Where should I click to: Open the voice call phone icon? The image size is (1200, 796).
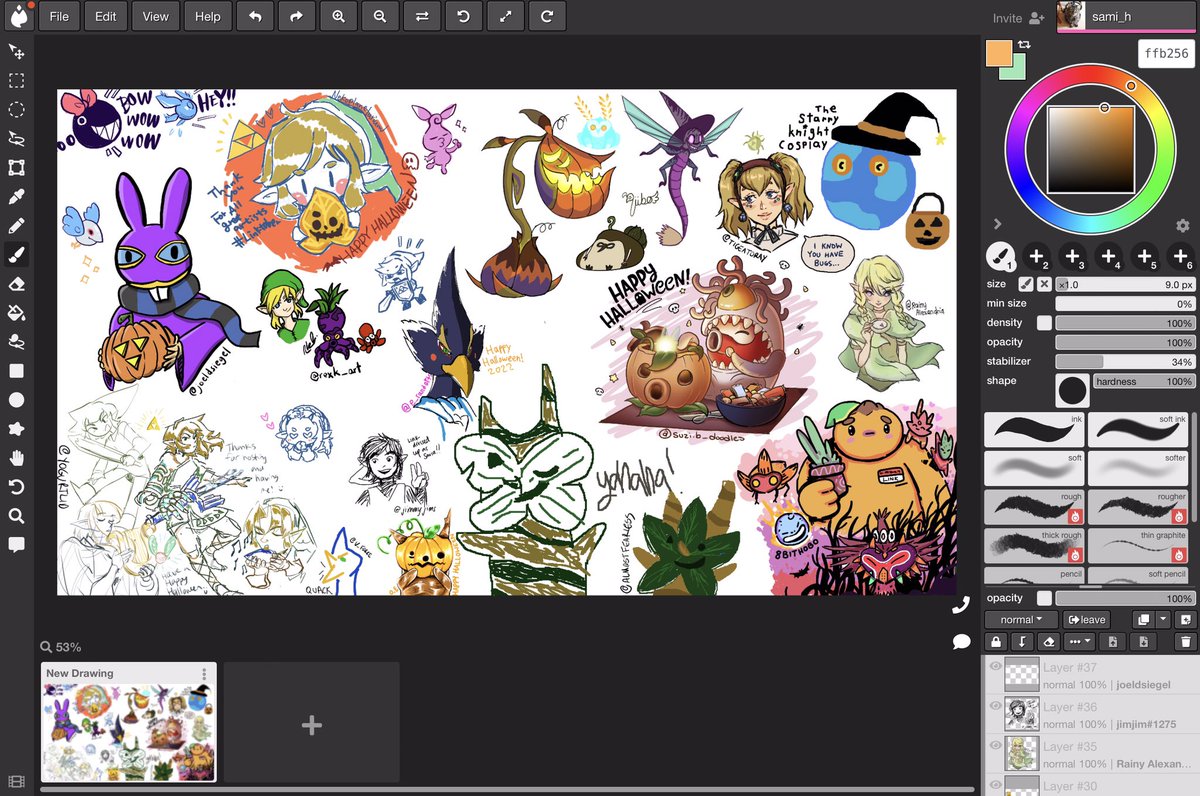tap(961, 604)
